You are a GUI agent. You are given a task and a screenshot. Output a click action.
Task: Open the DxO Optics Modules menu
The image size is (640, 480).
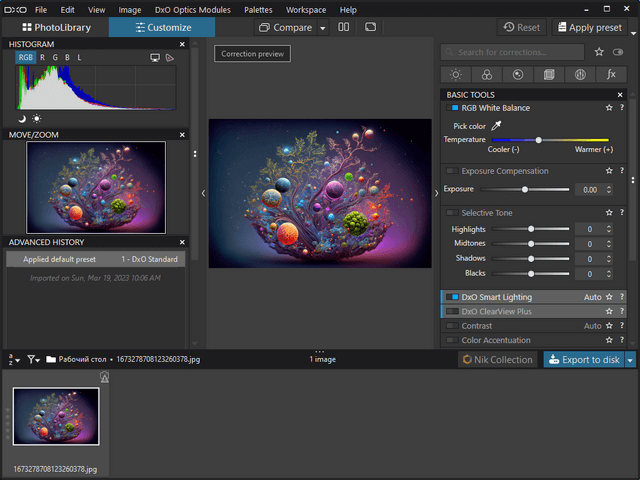[x=192, y=9]
